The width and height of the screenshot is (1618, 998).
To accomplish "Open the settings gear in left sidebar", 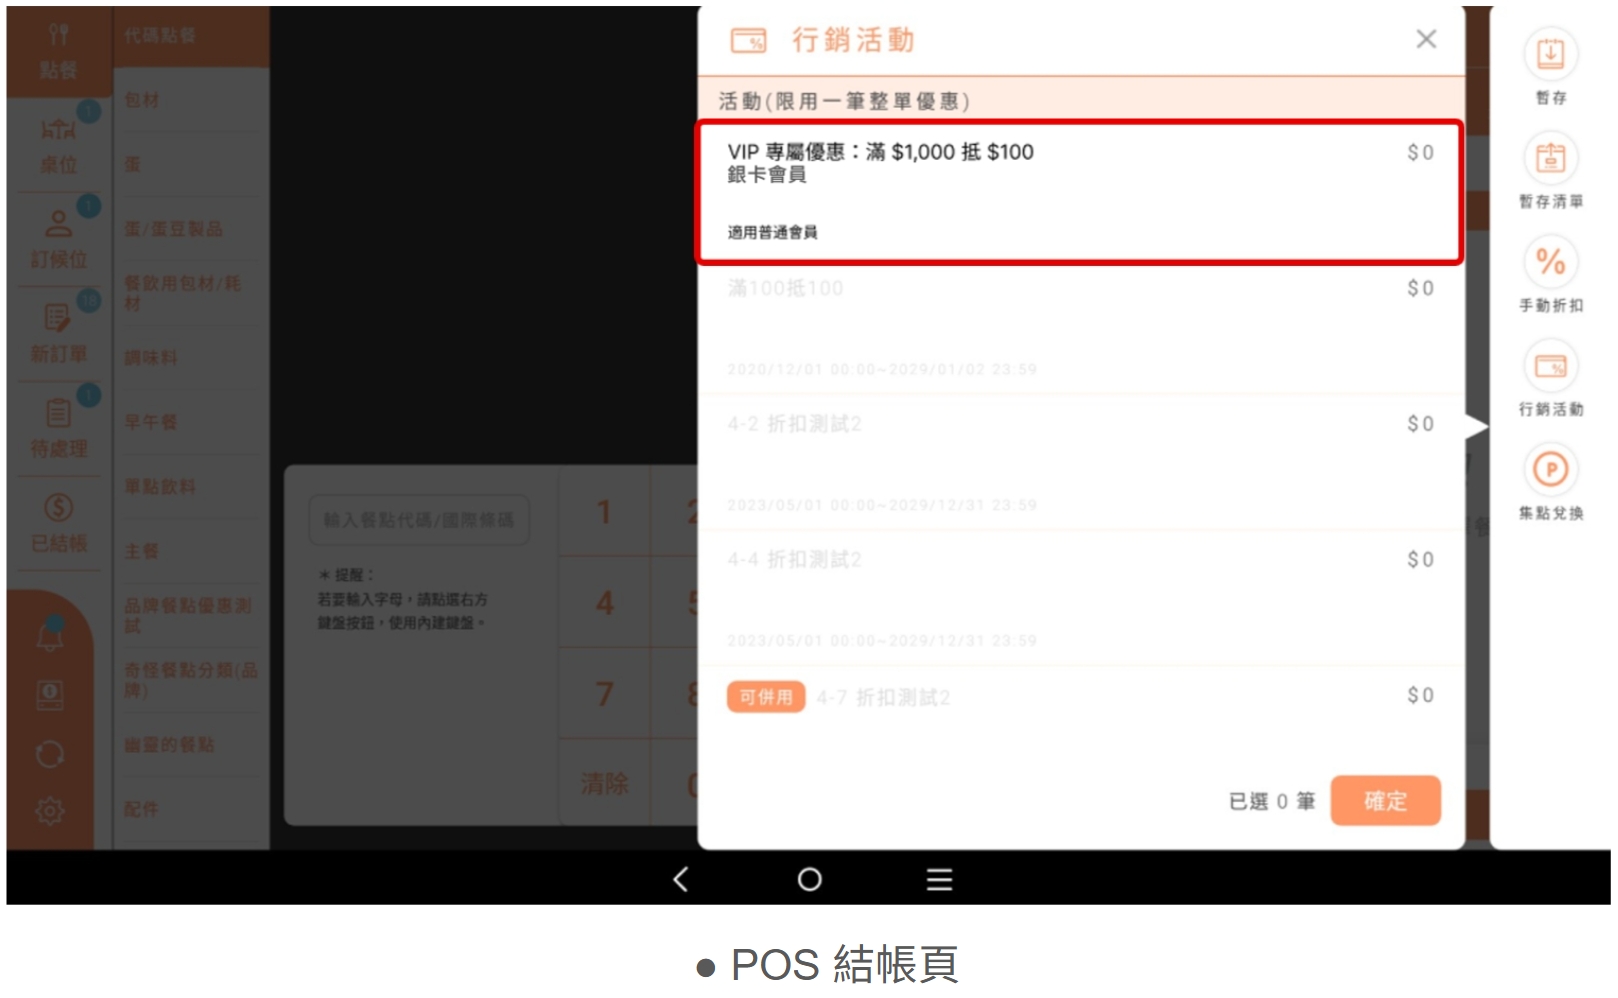I will point(50,810).
